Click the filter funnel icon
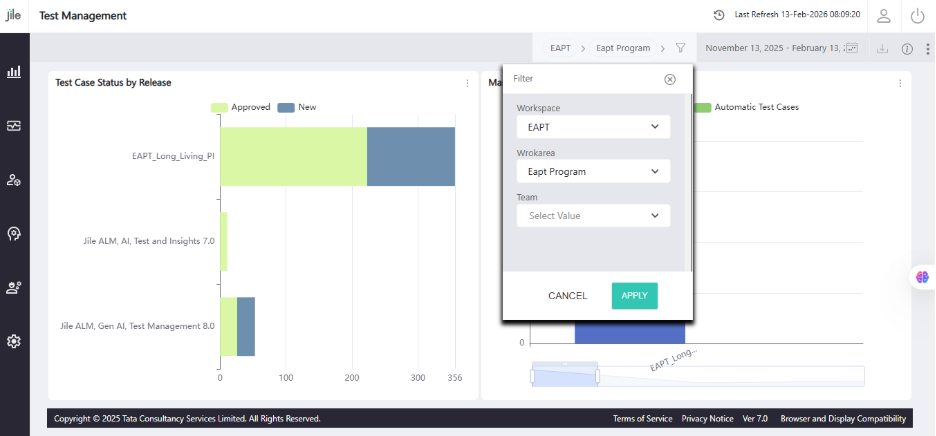Screen dimensions: 936x436 (x=681, y=48)
